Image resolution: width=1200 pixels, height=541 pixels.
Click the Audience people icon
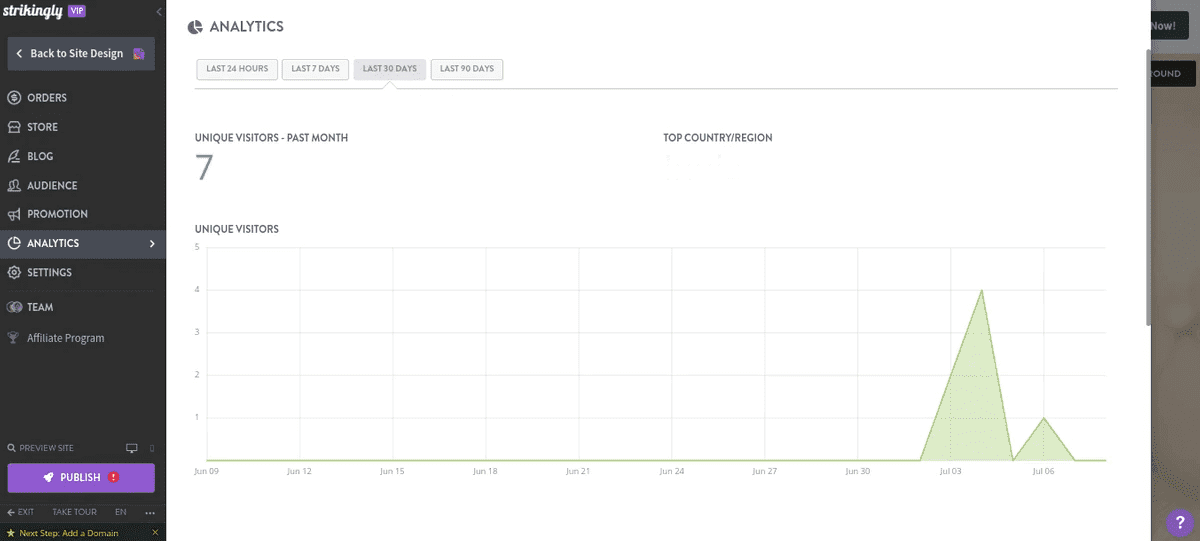coord(14,185)
